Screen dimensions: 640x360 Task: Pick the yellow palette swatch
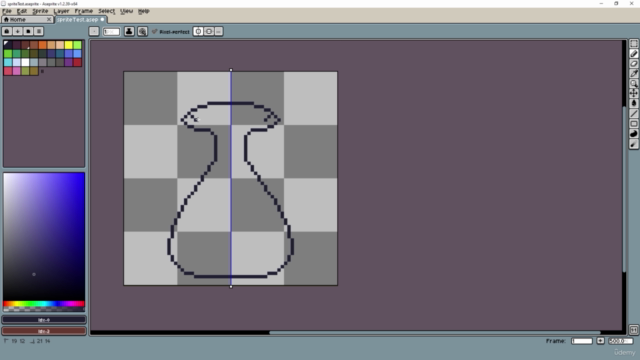(69, 44)
